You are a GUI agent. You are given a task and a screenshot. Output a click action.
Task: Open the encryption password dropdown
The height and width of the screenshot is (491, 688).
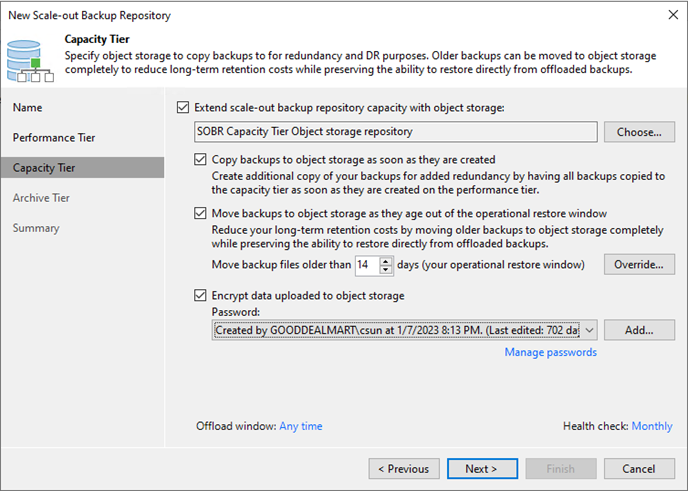tap(590, 330)
